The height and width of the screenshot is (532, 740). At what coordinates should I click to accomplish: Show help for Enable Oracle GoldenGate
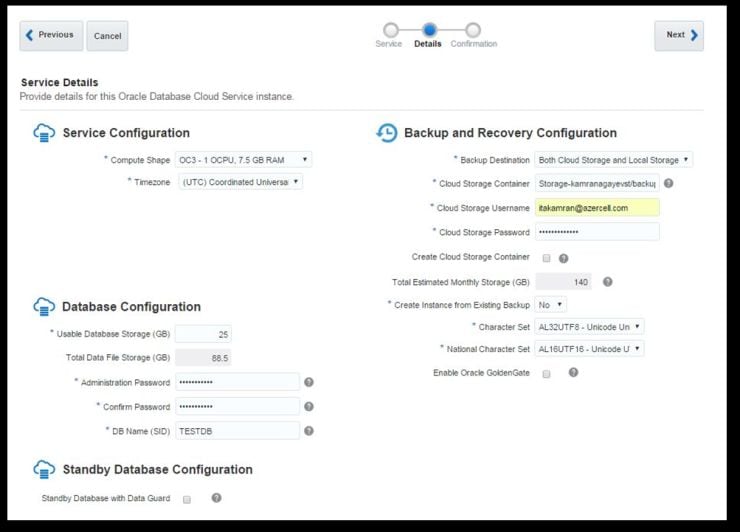pyautogui.click(x=573, y=372)
